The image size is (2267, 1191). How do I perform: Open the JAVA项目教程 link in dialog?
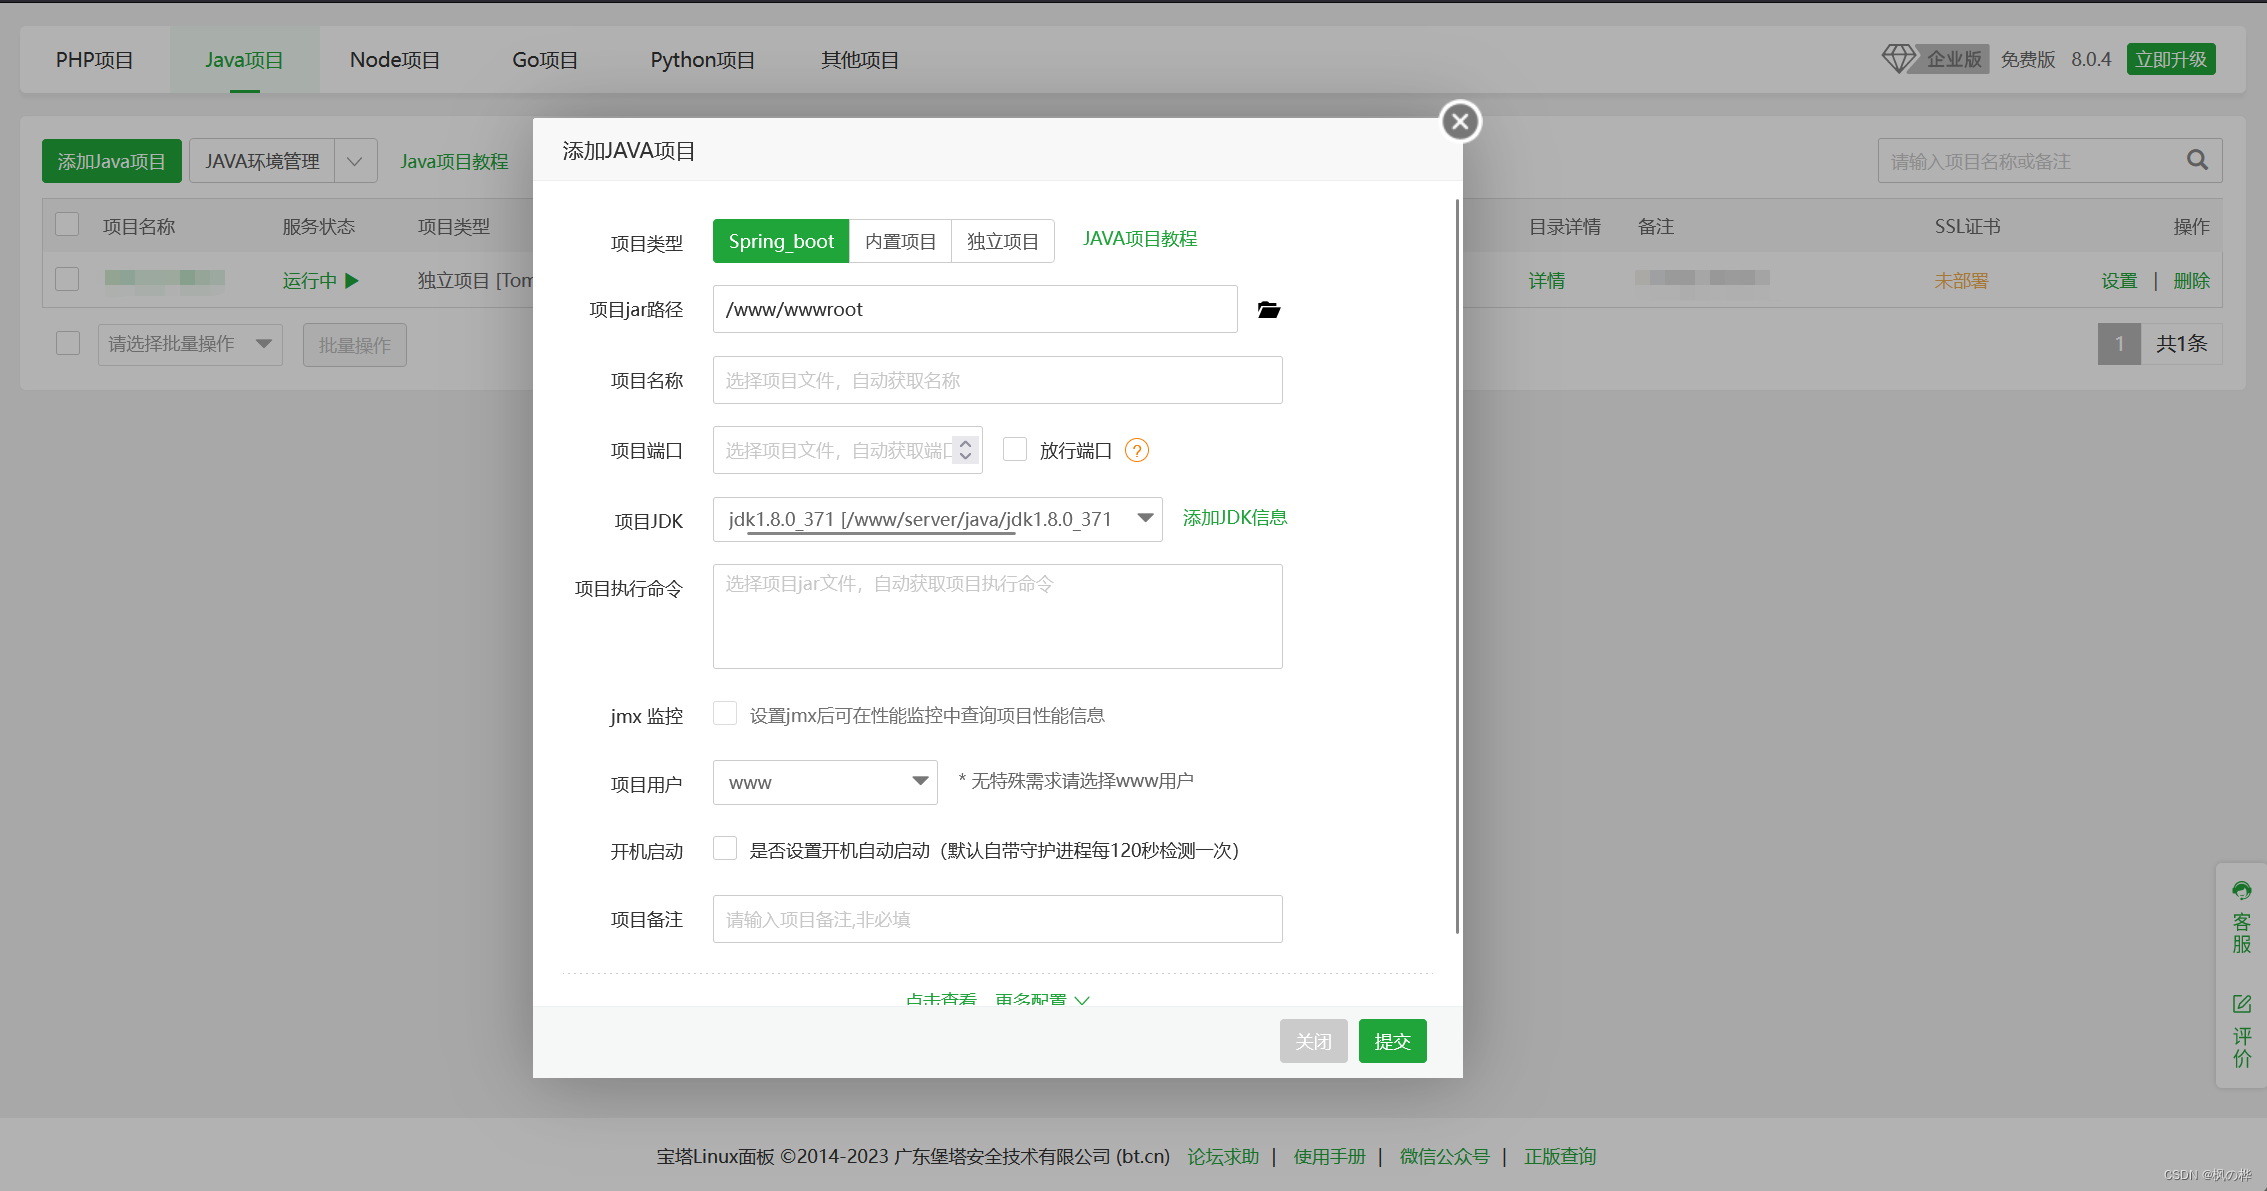tap(1140, 239)
